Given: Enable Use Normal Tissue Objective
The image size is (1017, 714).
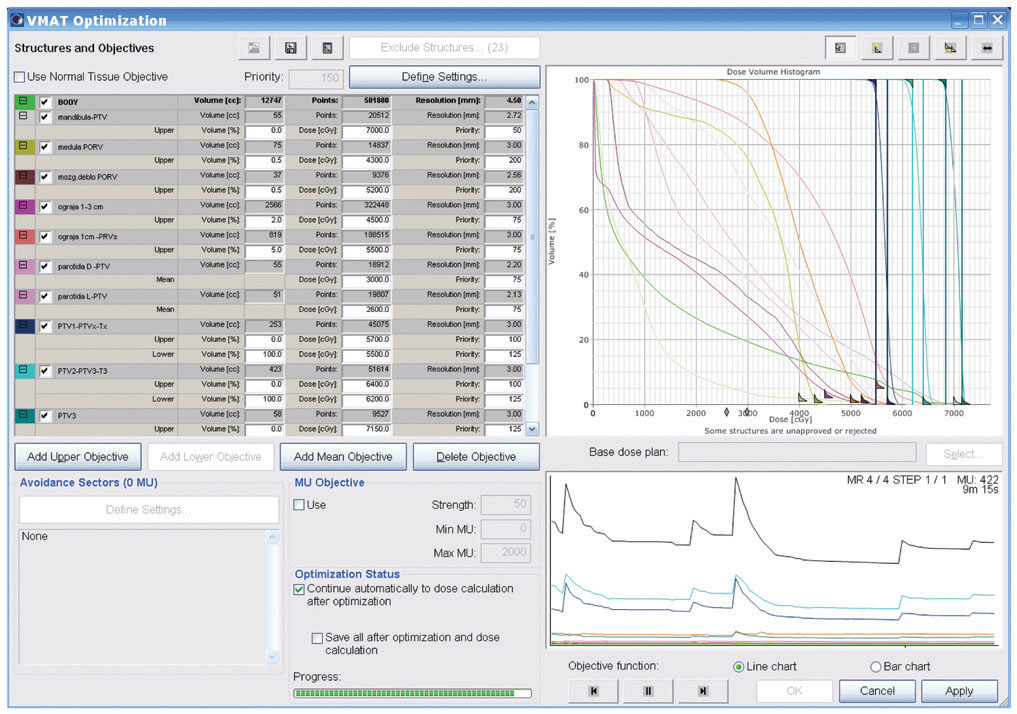Looking at the screenshot, I should coord(20,77).
